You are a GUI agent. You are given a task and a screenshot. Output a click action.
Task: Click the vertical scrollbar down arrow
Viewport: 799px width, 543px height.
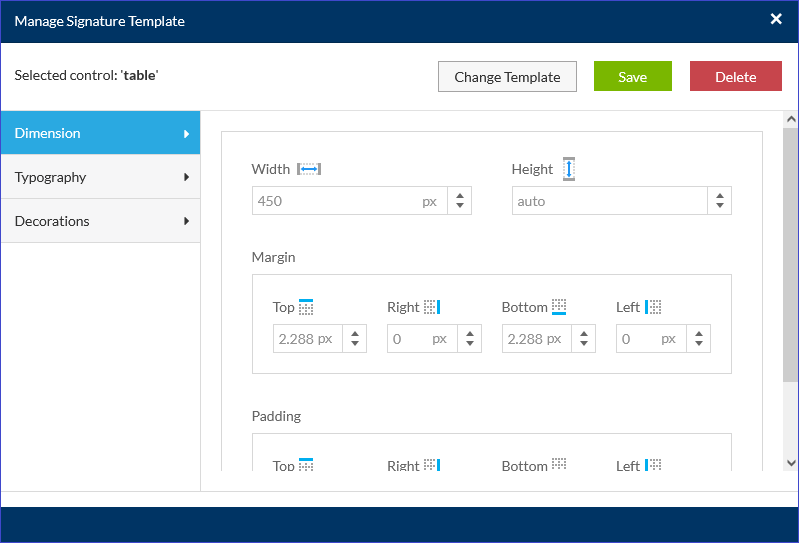pyautogui.click(x=790, y=462)
